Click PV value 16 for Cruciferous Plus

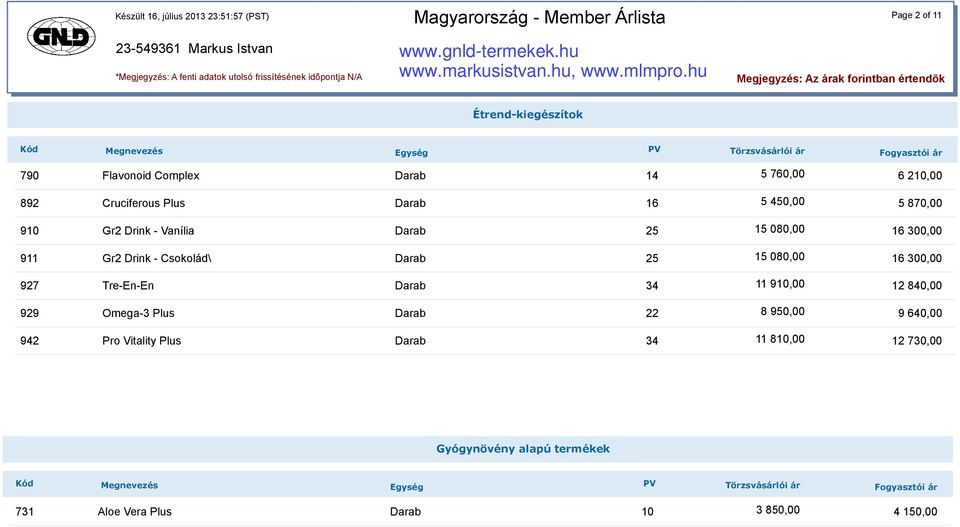click(652, 203)
